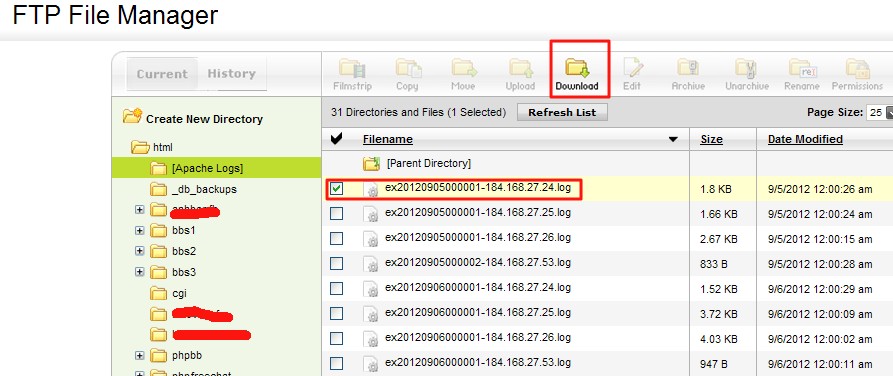Expand the redacted folder below _db_backups
This screenshot has height=376, width=893.
click(140, 210)
